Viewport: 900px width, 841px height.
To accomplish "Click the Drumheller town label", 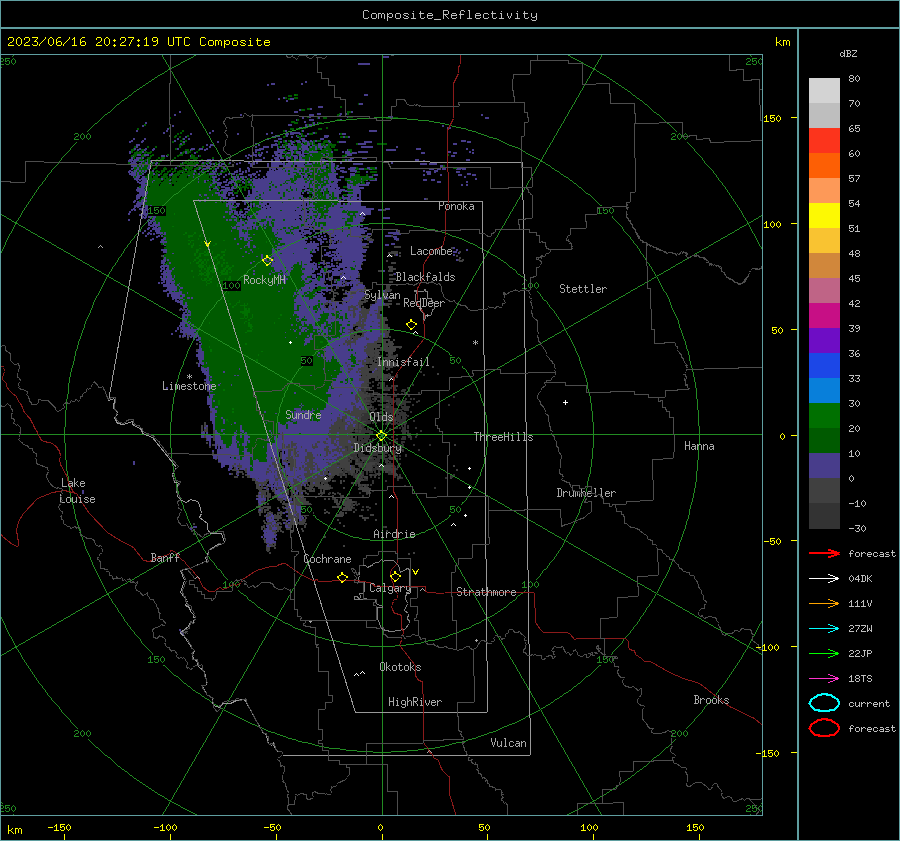I will [x=586, y=493].
